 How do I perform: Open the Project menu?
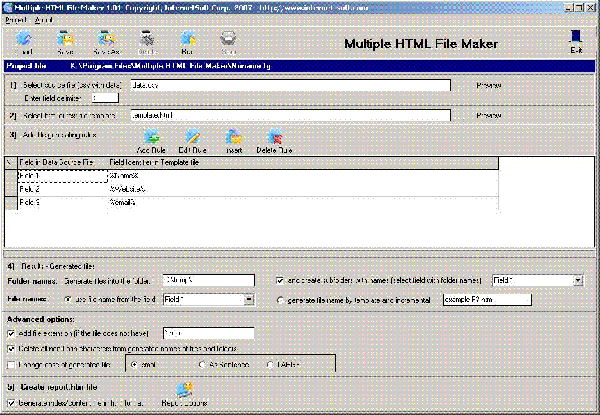16,19
